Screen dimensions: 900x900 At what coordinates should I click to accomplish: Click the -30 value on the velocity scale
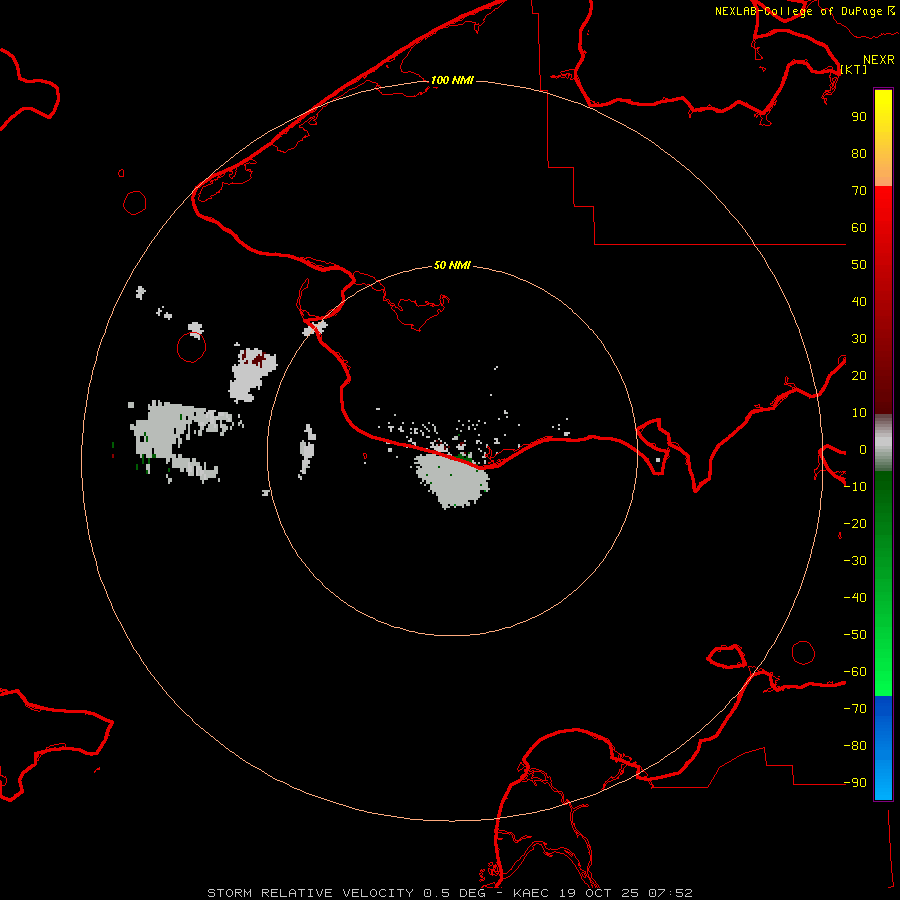tap(855, 561)
